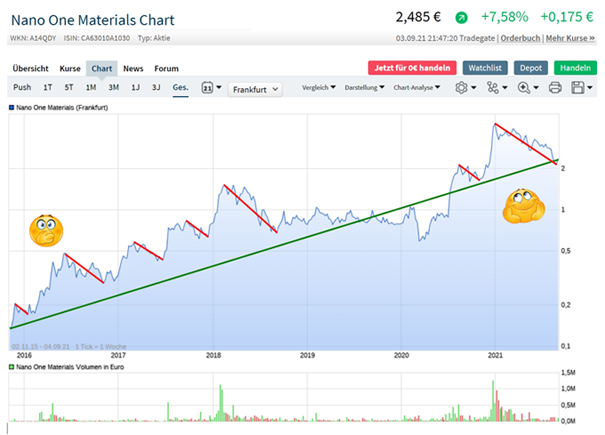Open the Chart-Analyse dropdown menu
Viewport: 605px width, 435px height.
coord(417,88)
